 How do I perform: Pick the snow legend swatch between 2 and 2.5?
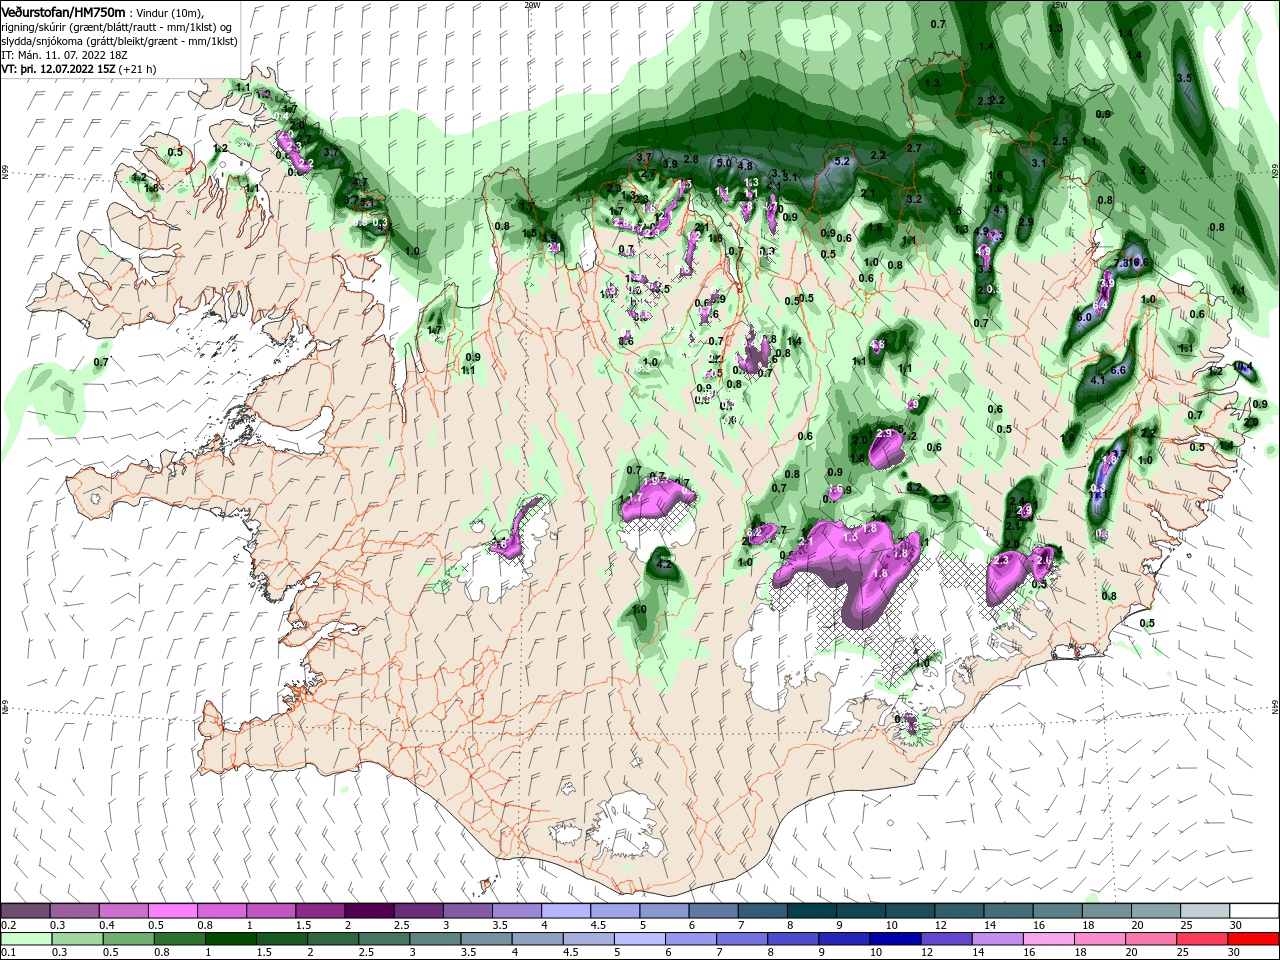click(x=369, y=911)
